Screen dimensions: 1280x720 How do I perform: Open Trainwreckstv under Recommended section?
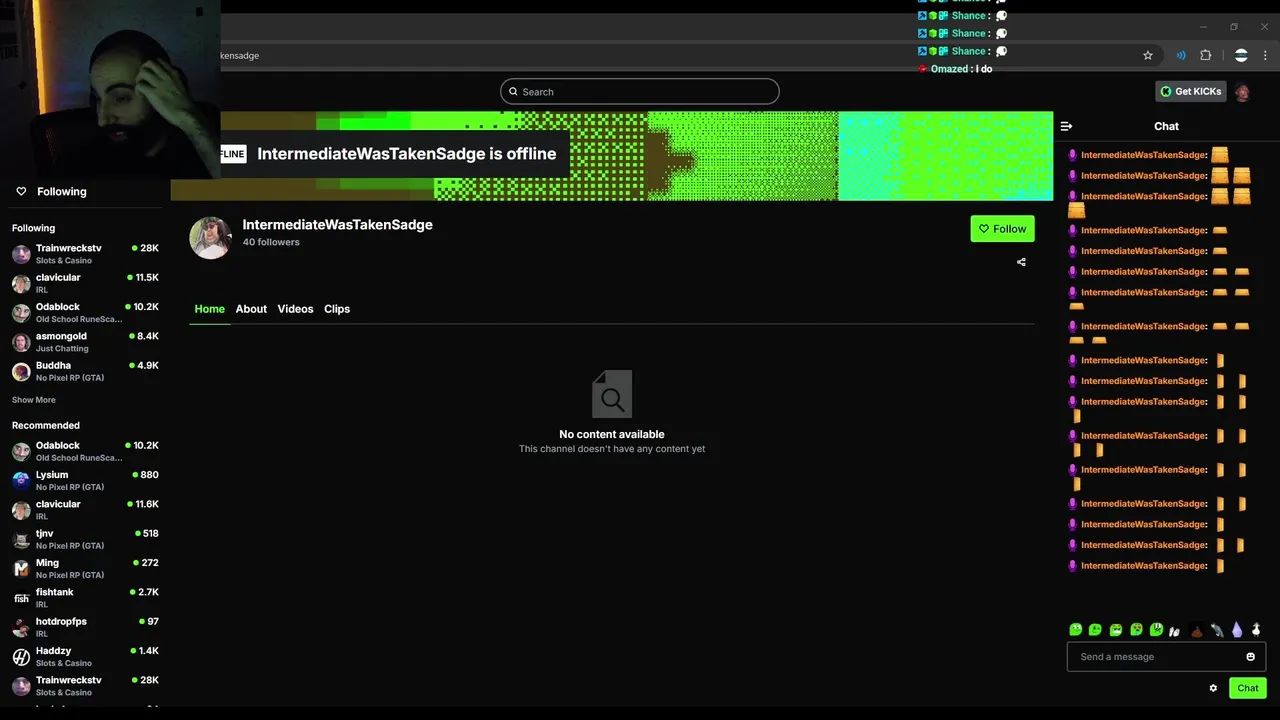85,686
